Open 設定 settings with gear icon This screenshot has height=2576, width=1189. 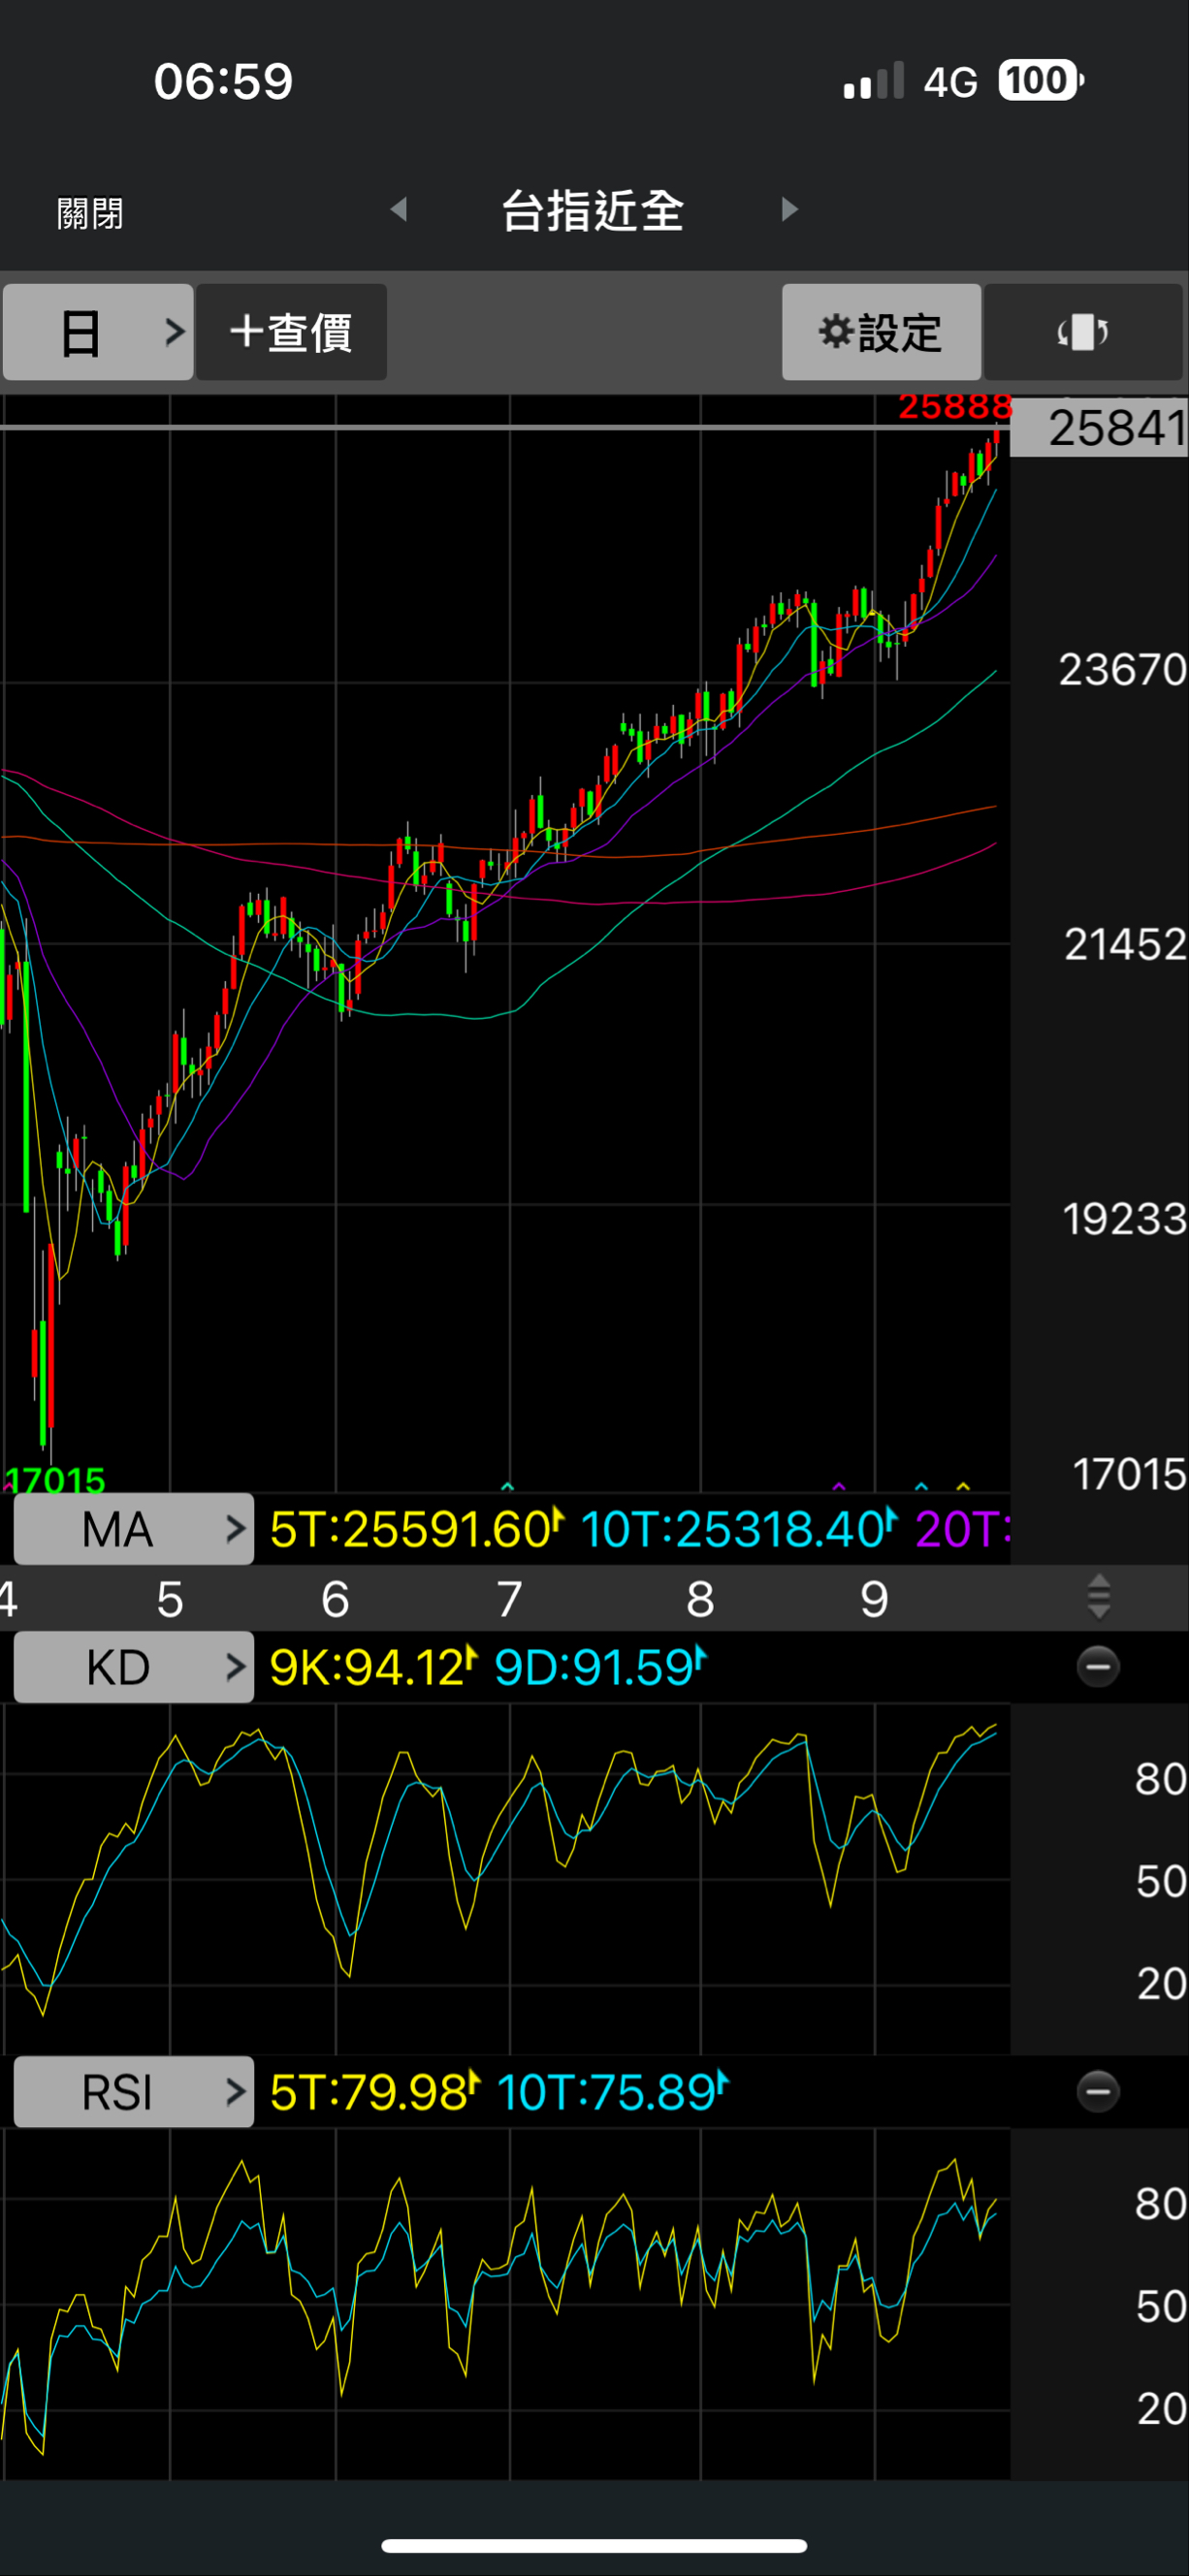[x=881, y=332]
